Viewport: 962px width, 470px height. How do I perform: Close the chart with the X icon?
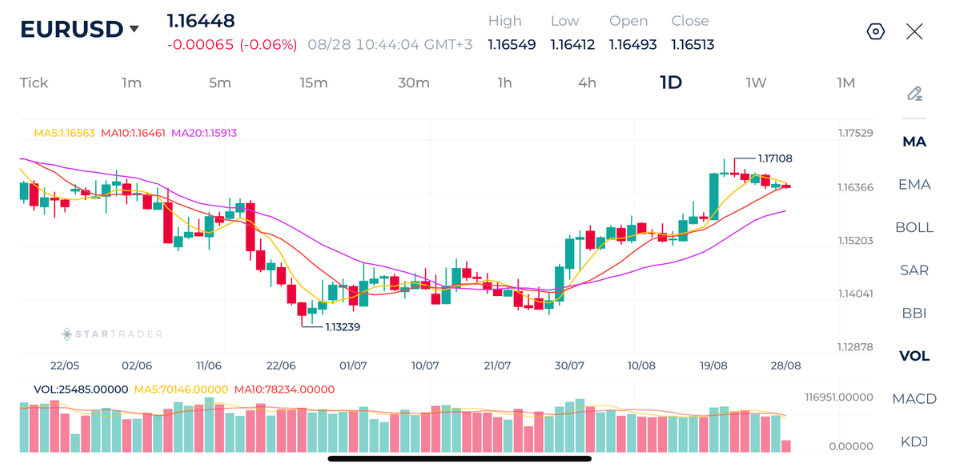(914, 31)
